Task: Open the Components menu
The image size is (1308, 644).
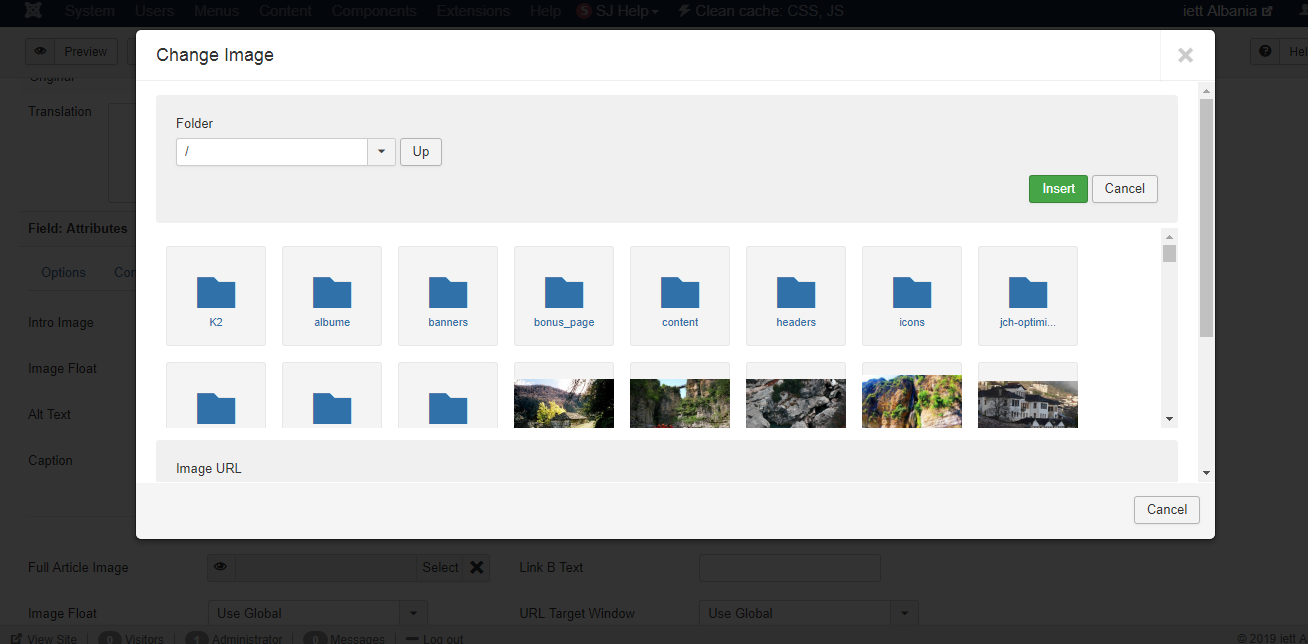Action: (374, 11)
